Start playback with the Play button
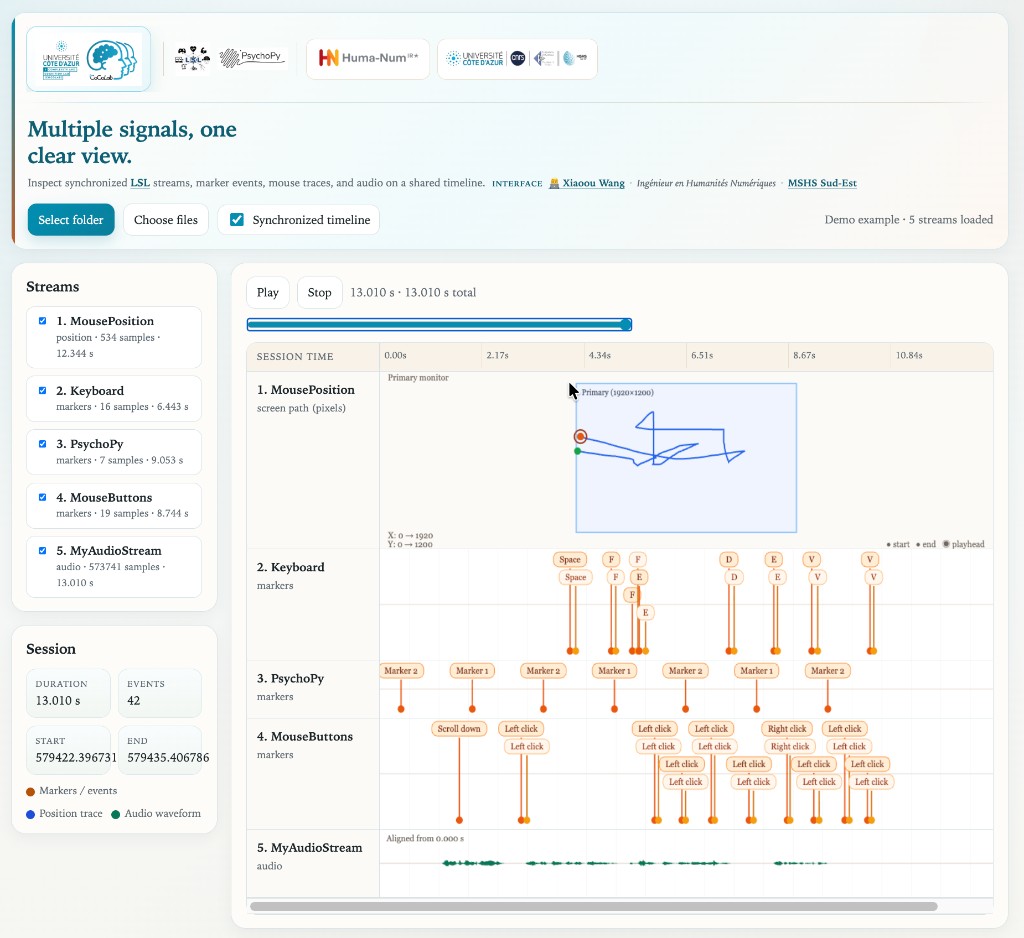1024x938 pixels. (268, 292)
